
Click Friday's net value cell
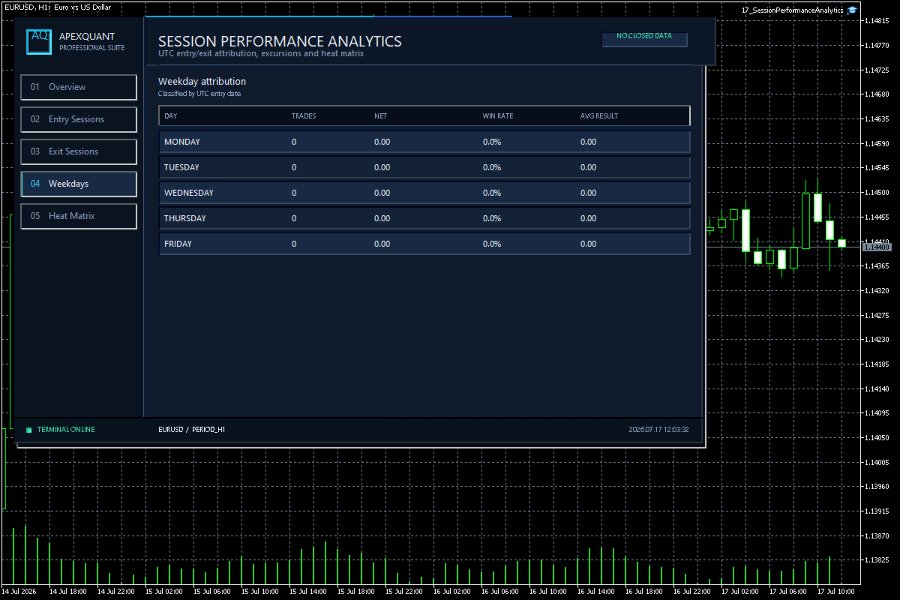tap(382, 244)
